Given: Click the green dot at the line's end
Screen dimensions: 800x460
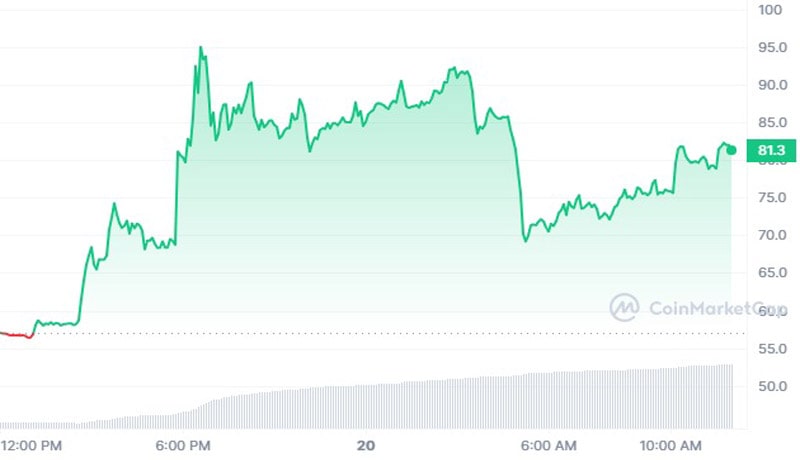Looking at the screenshot, I should [731, 150].
